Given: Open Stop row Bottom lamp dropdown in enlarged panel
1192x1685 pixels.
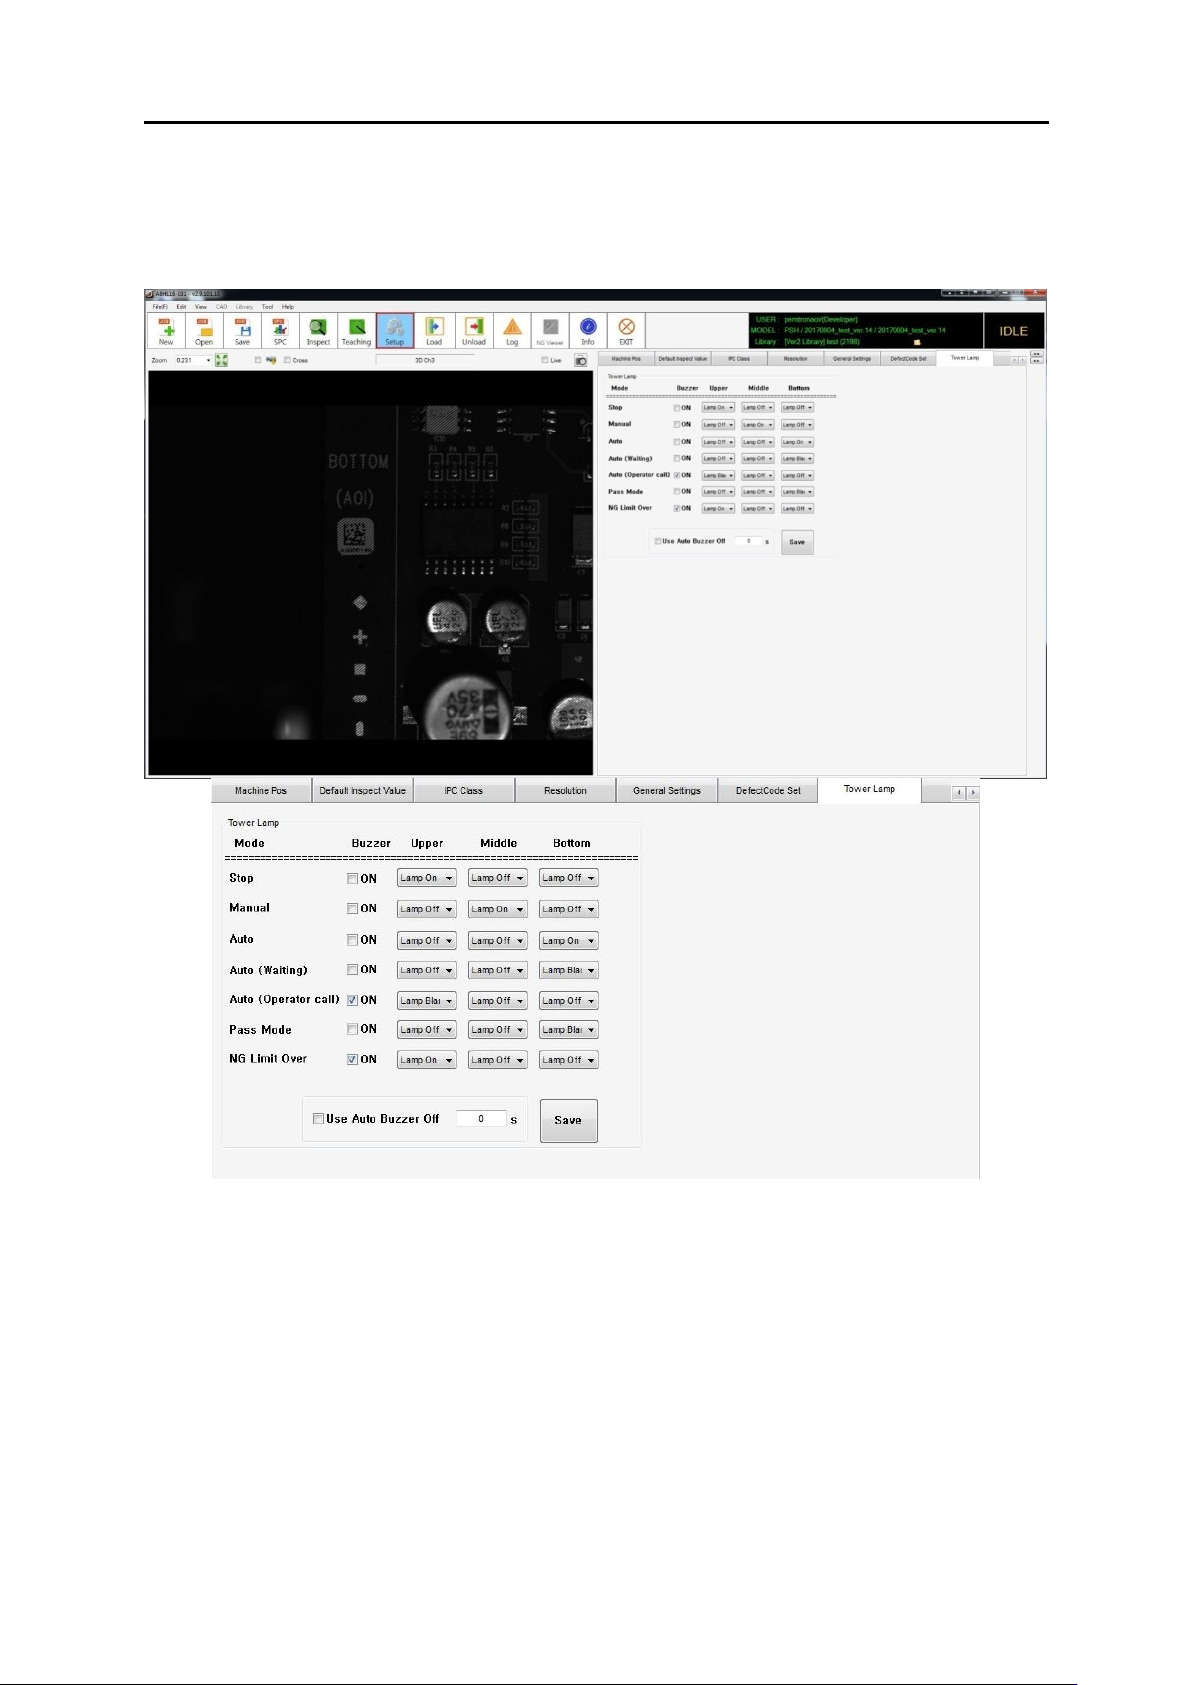Looking at the screenshot, I should click(x=568, y=878).
